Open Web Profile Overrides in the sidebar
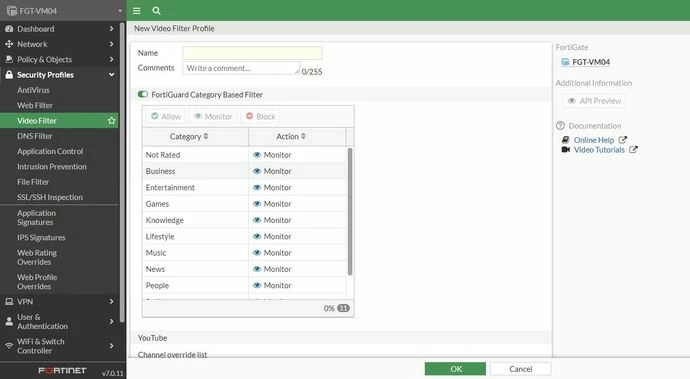Viewport: 690px width, 379px height. click(37, 282)
